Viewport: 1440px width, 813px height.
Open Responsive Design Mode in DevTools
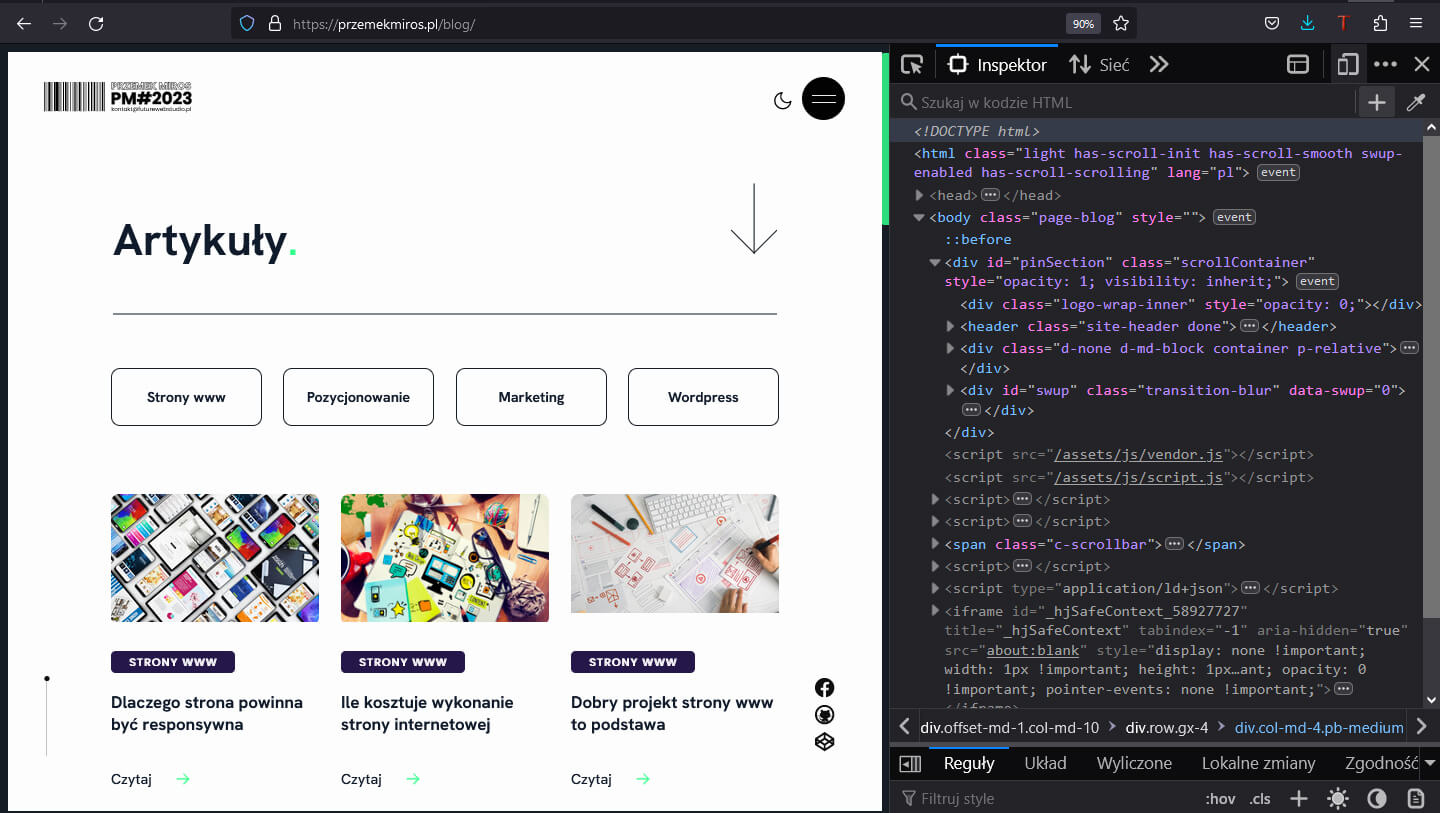tap(1347, 65)
